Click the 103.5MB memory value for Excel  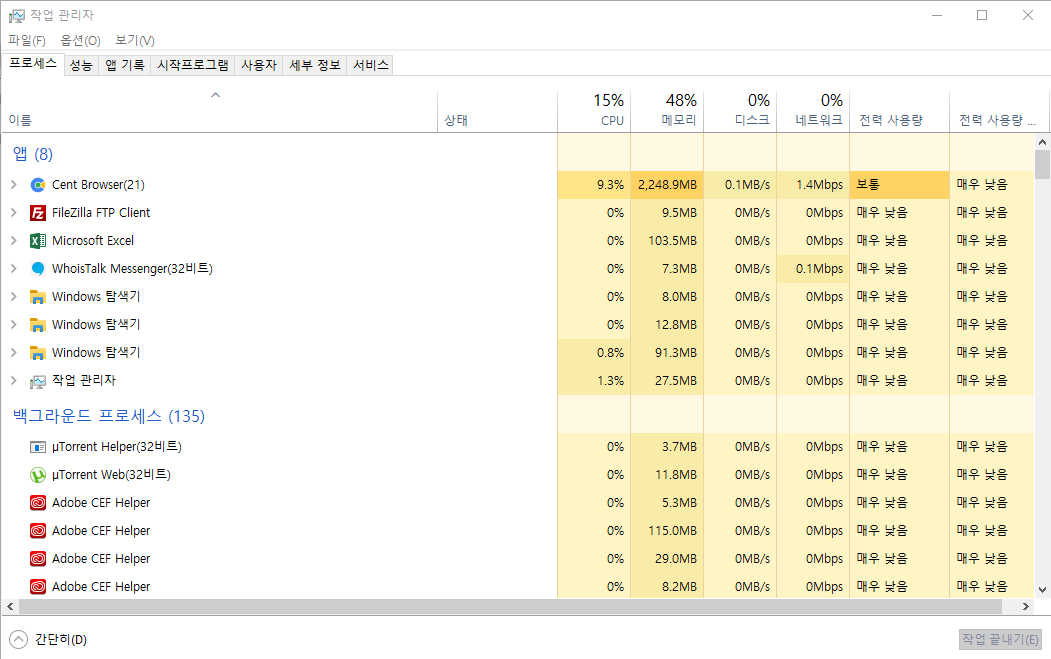(672, 241)
